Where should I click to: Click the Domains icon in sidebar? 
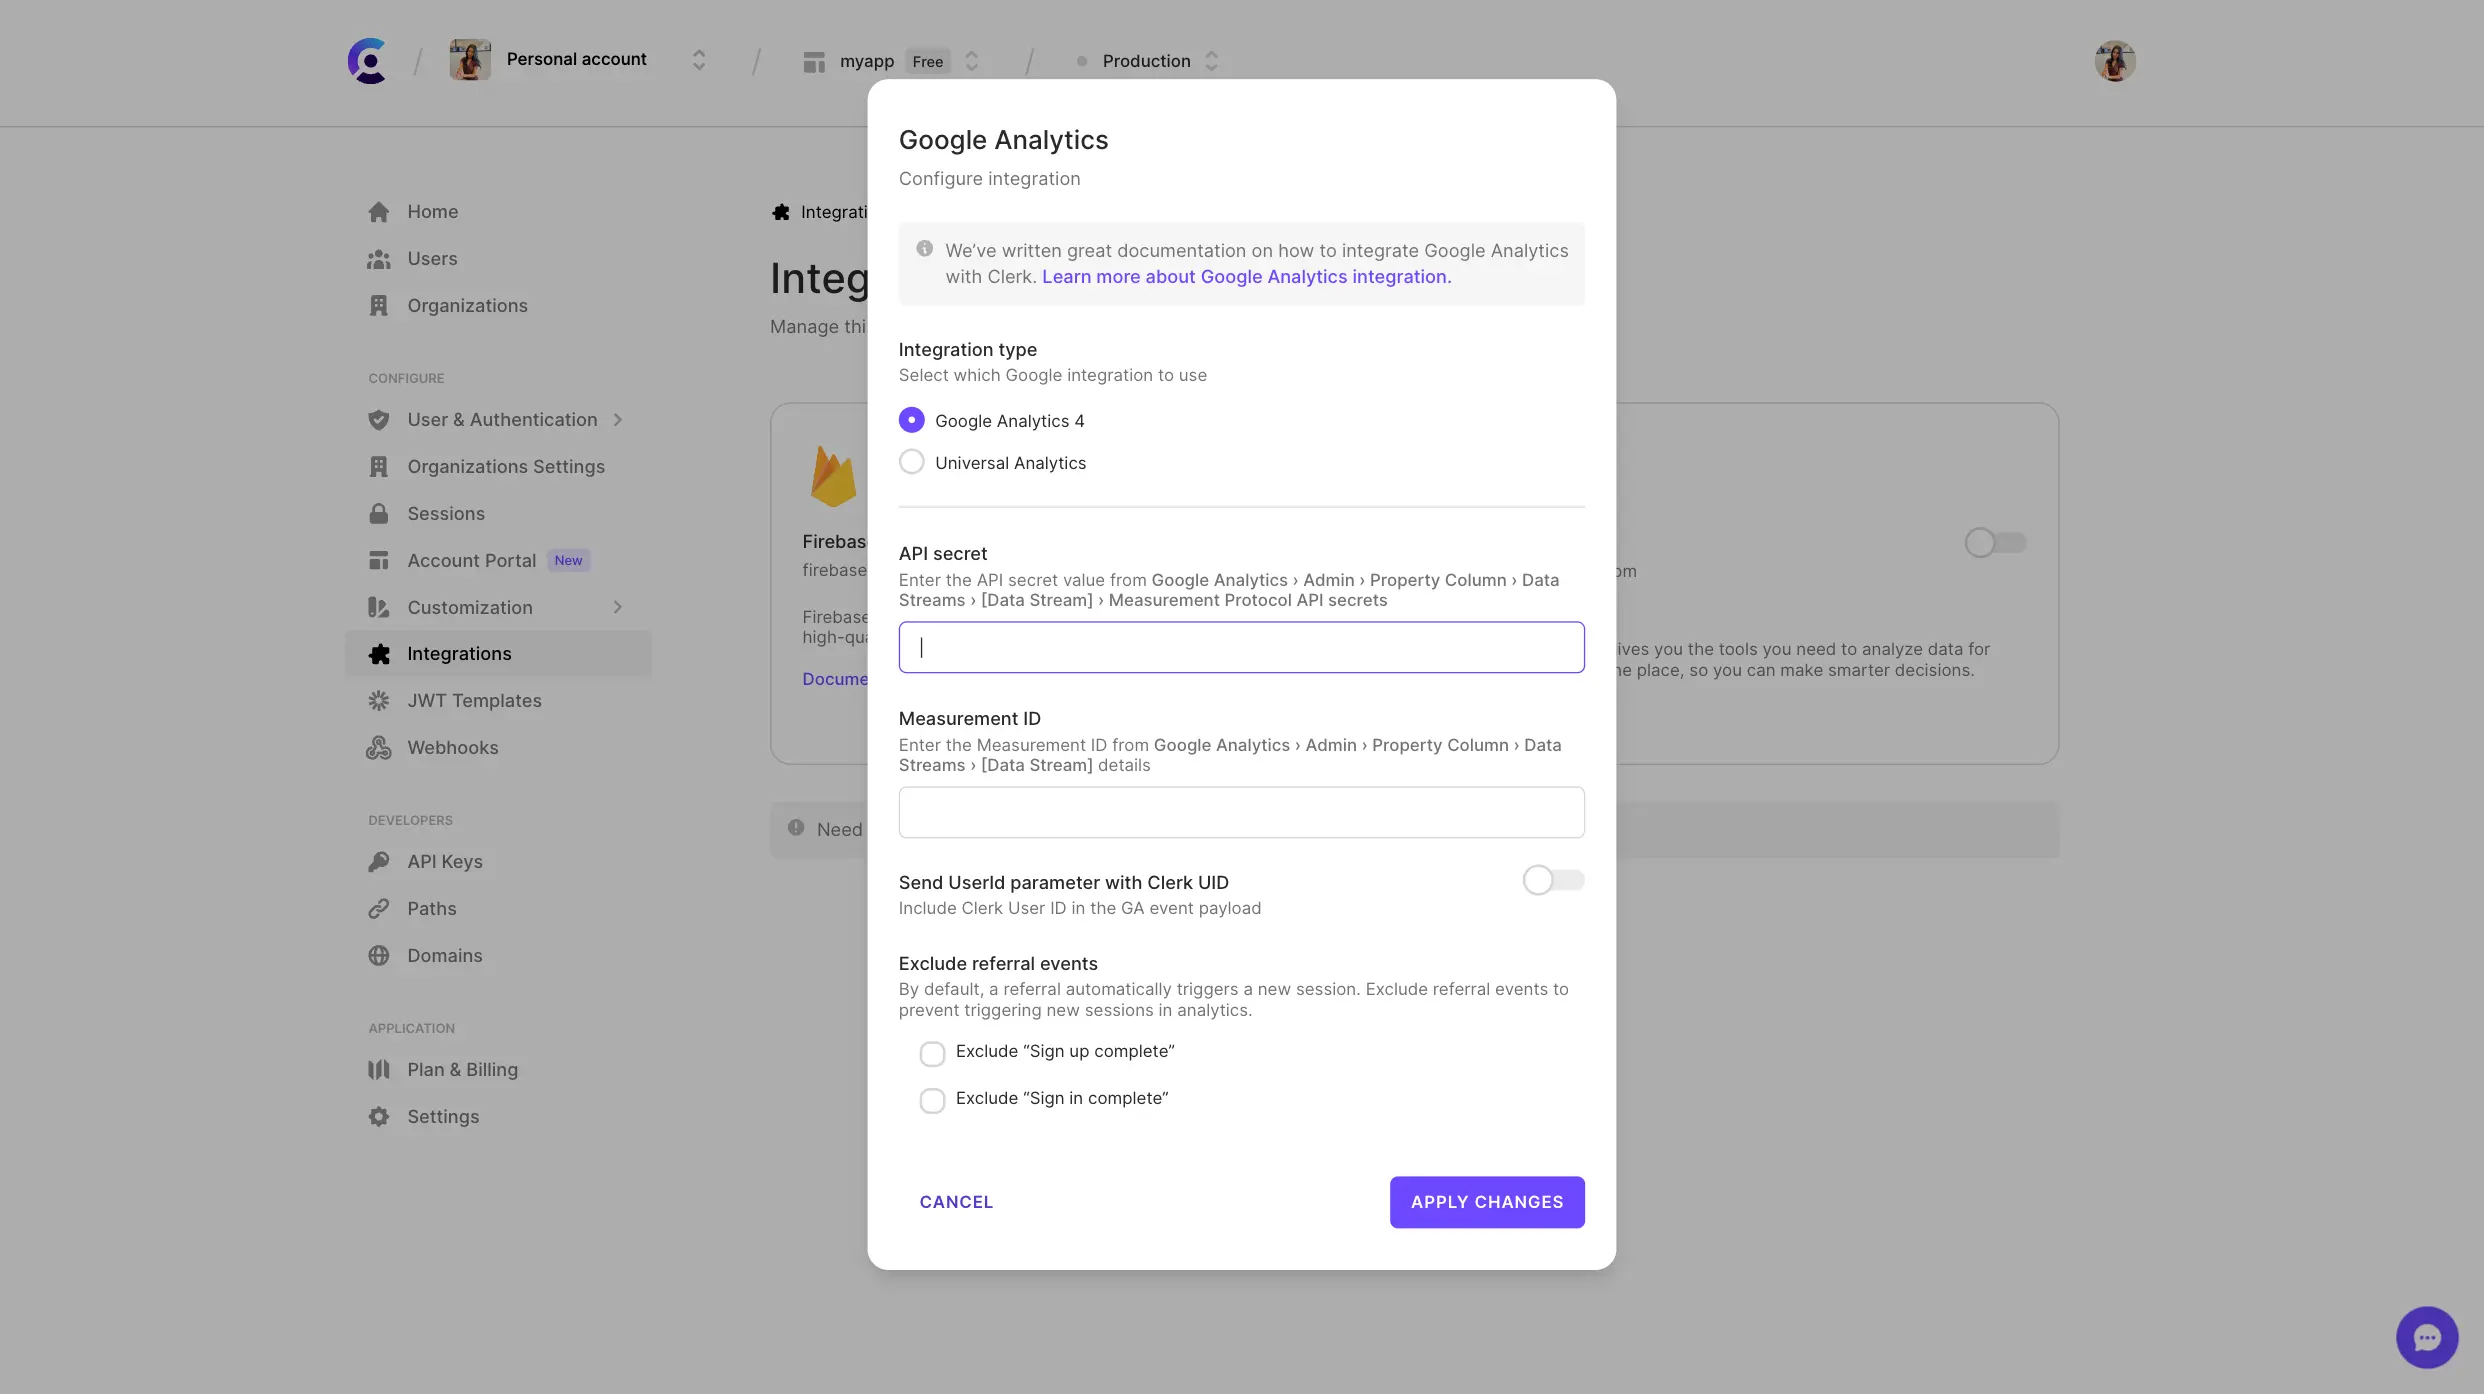380,954
